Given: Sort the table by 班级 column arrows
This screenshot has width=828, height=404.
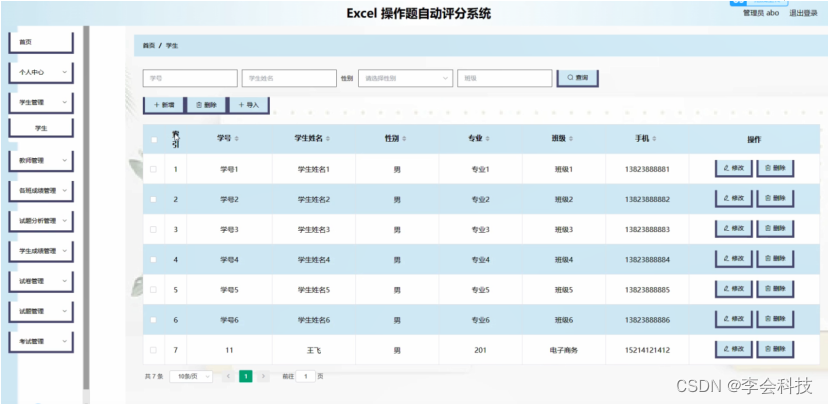Looking at the screenshot, I should (571, 139).
